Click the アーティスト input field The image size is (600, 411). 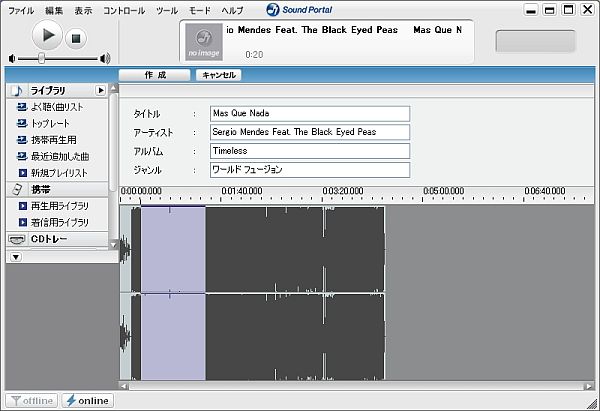click(x=310, y=132)
